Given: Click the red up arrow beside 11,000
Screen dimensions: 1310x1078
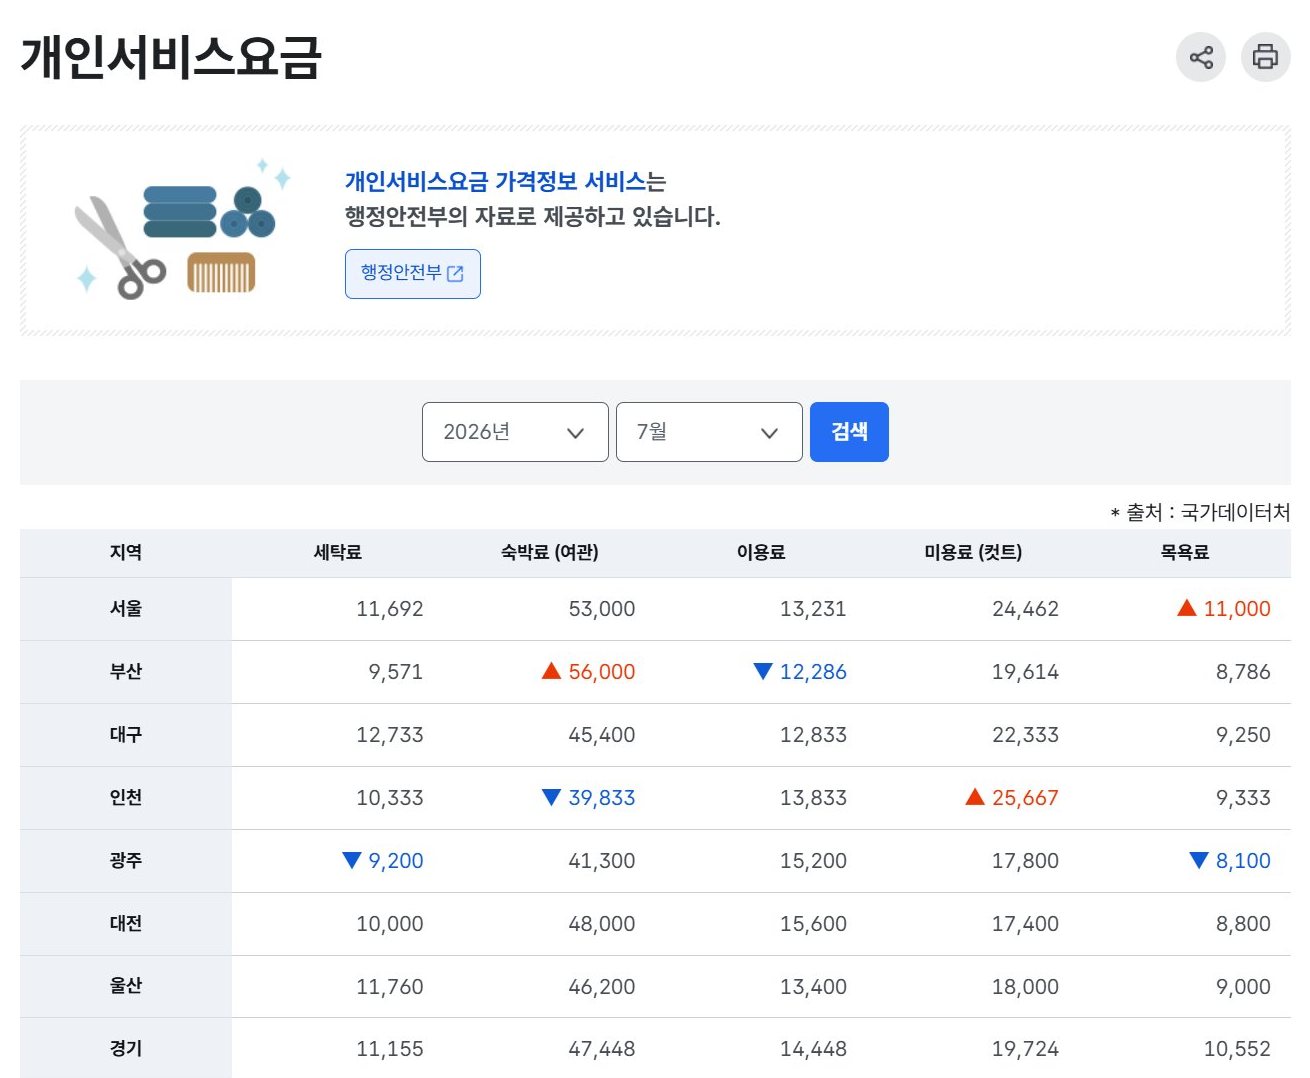Looking at the screenshot, I should click(x=1187, y=608).
